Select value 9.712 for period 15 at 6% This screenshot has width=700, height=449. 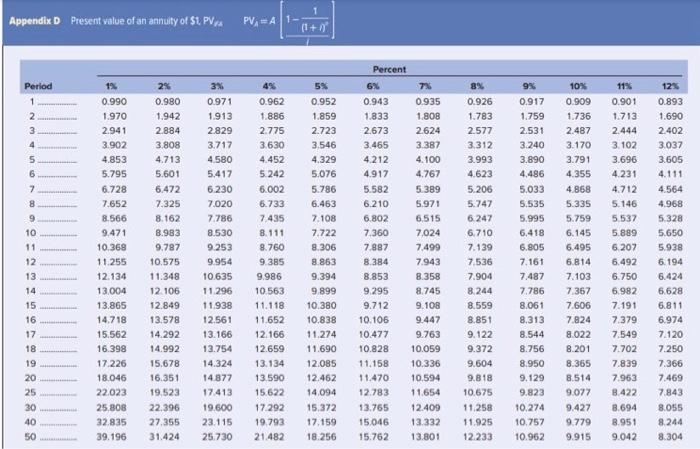point(376,306)
